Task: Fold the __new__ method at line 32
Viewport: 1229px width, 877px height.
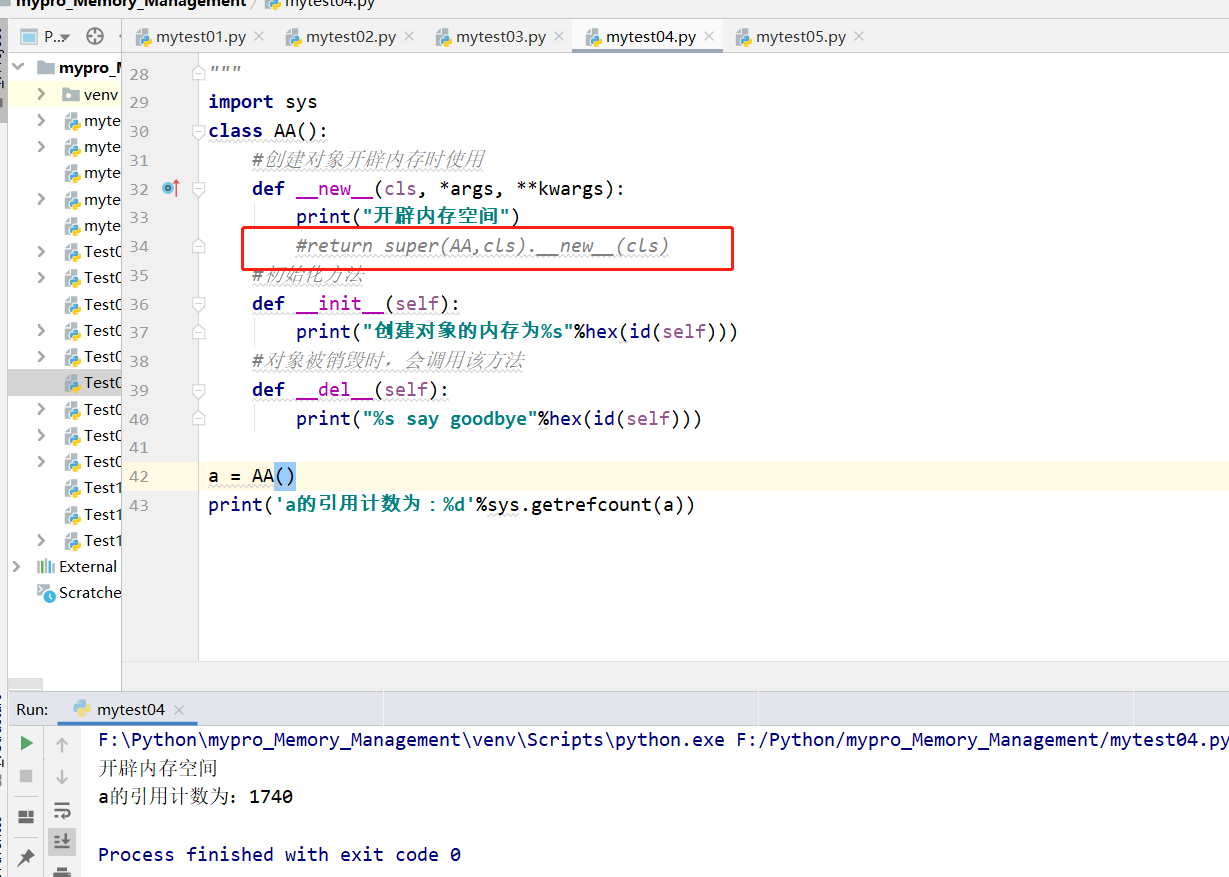Action: (x=199, y=189)
